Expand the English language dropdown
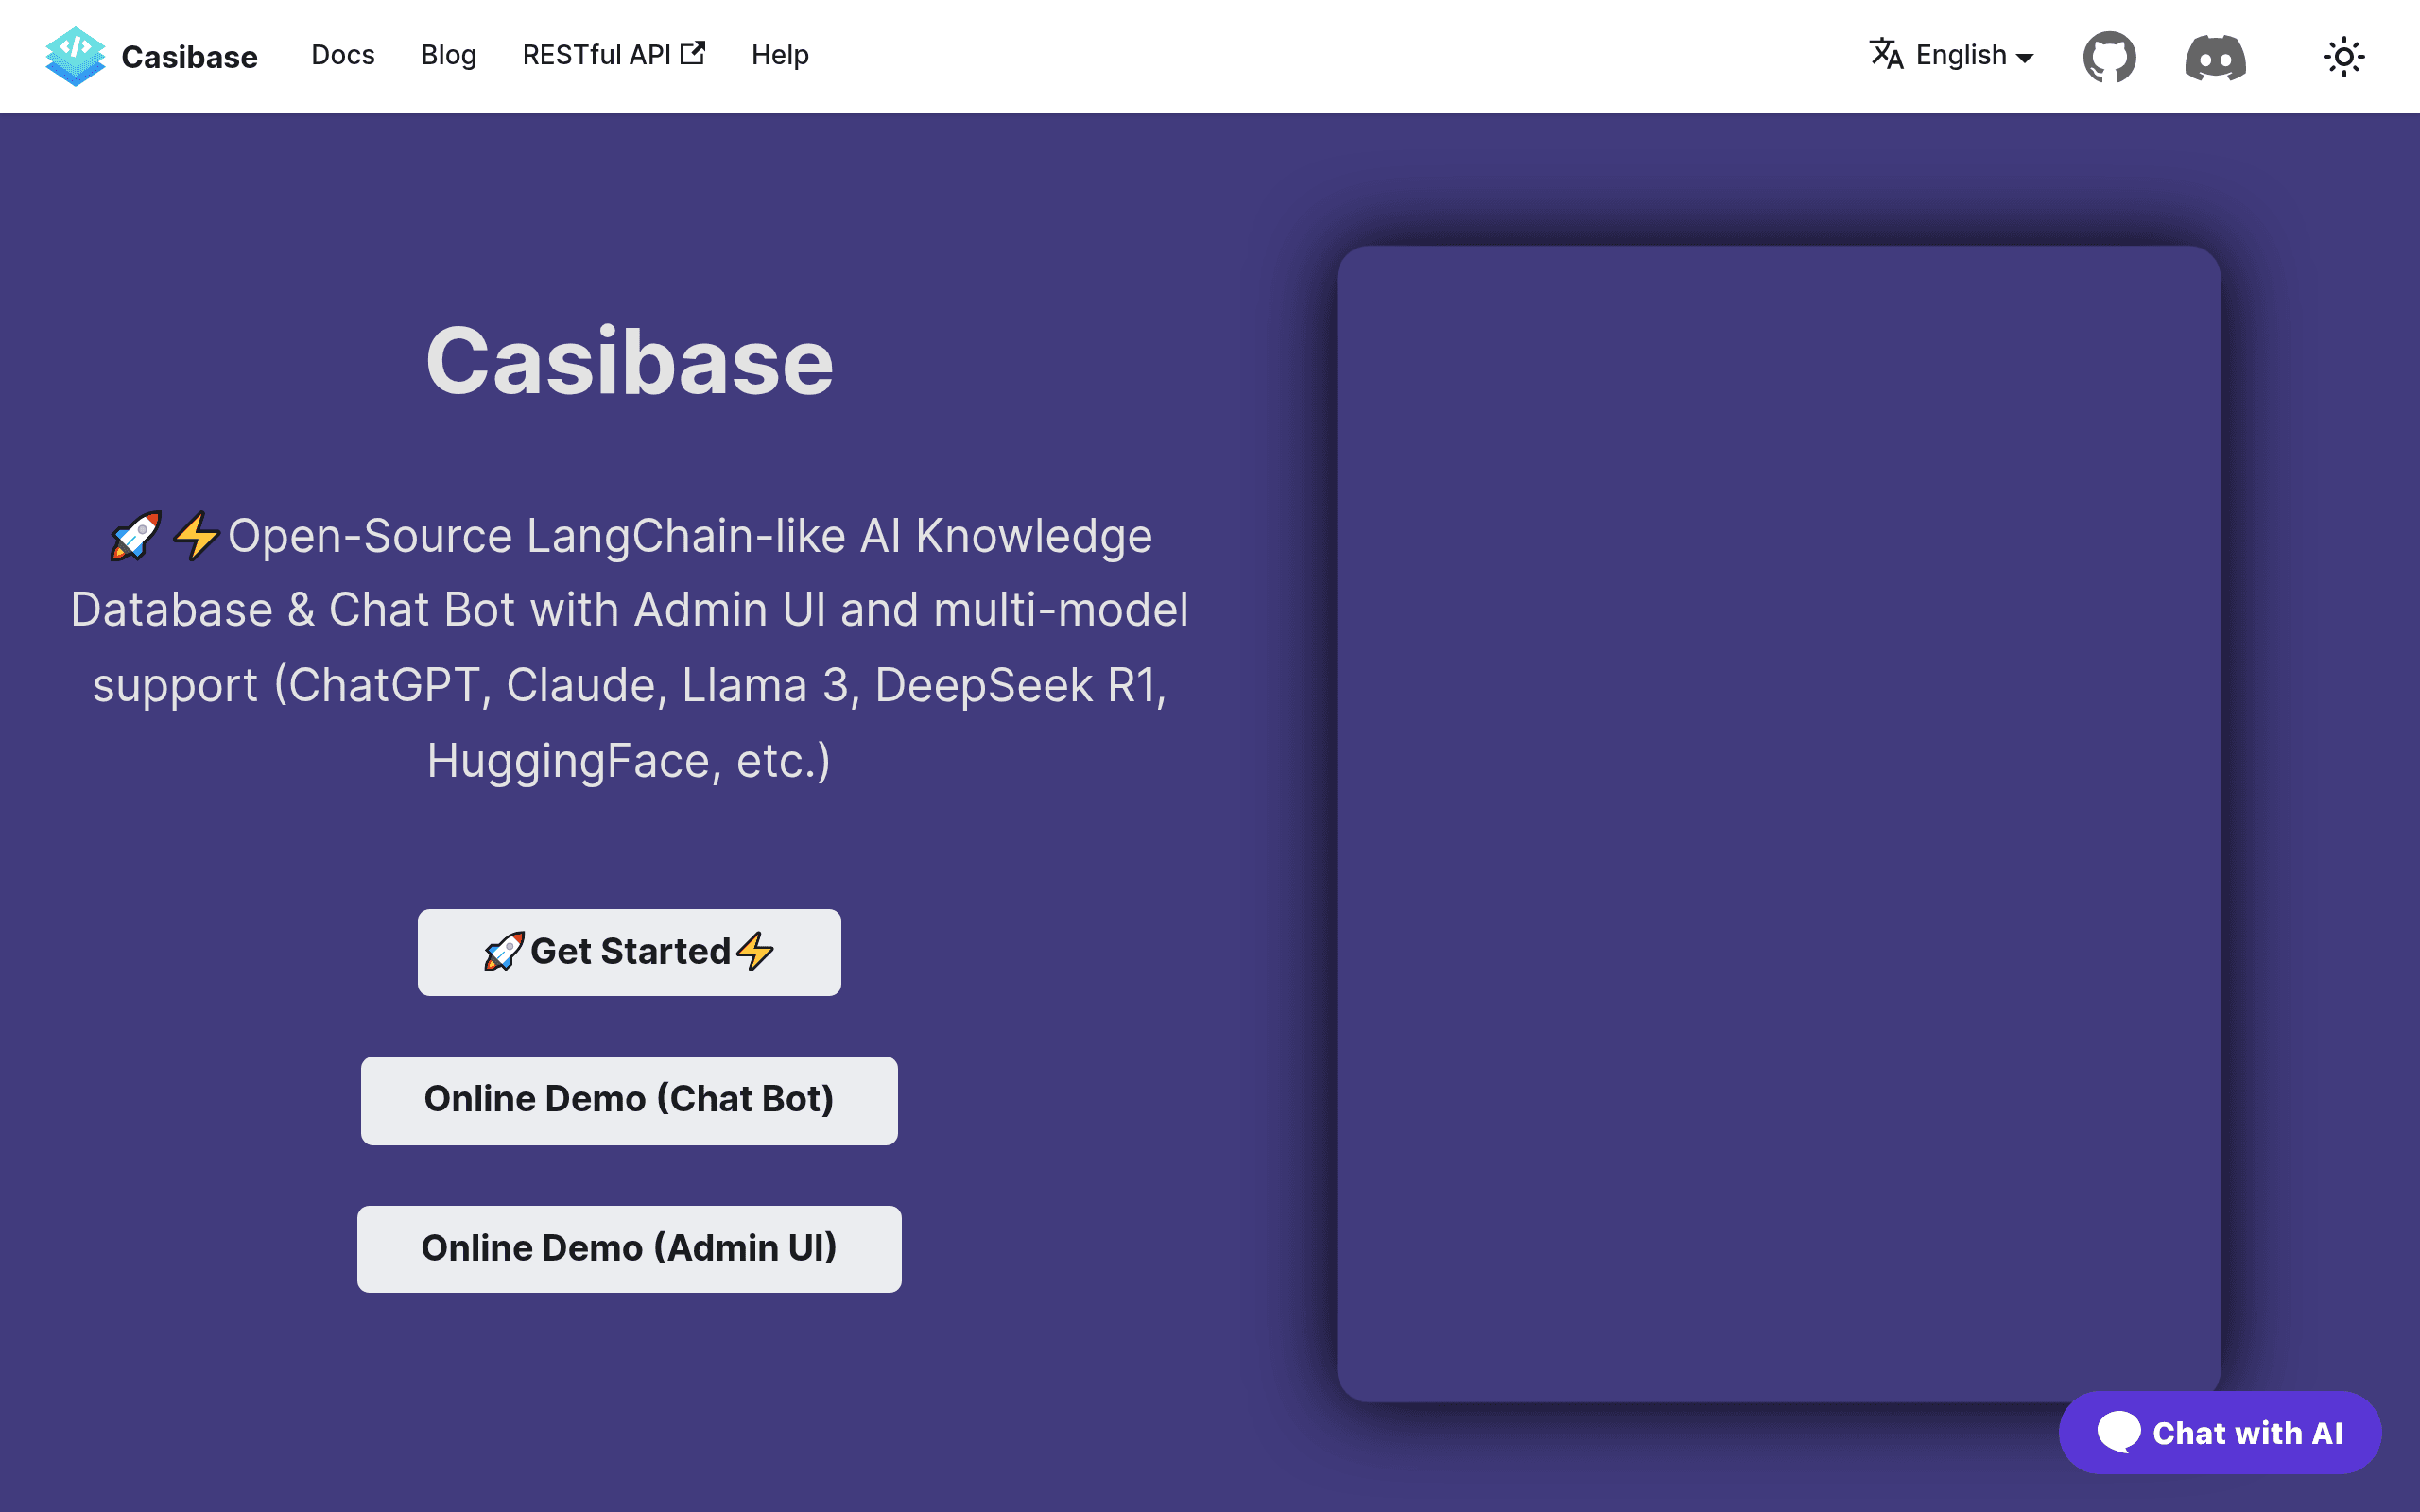Image resolution: width=2420 pixels, height=1512 pixels. pyautogui.click(x=1951, y=55)
